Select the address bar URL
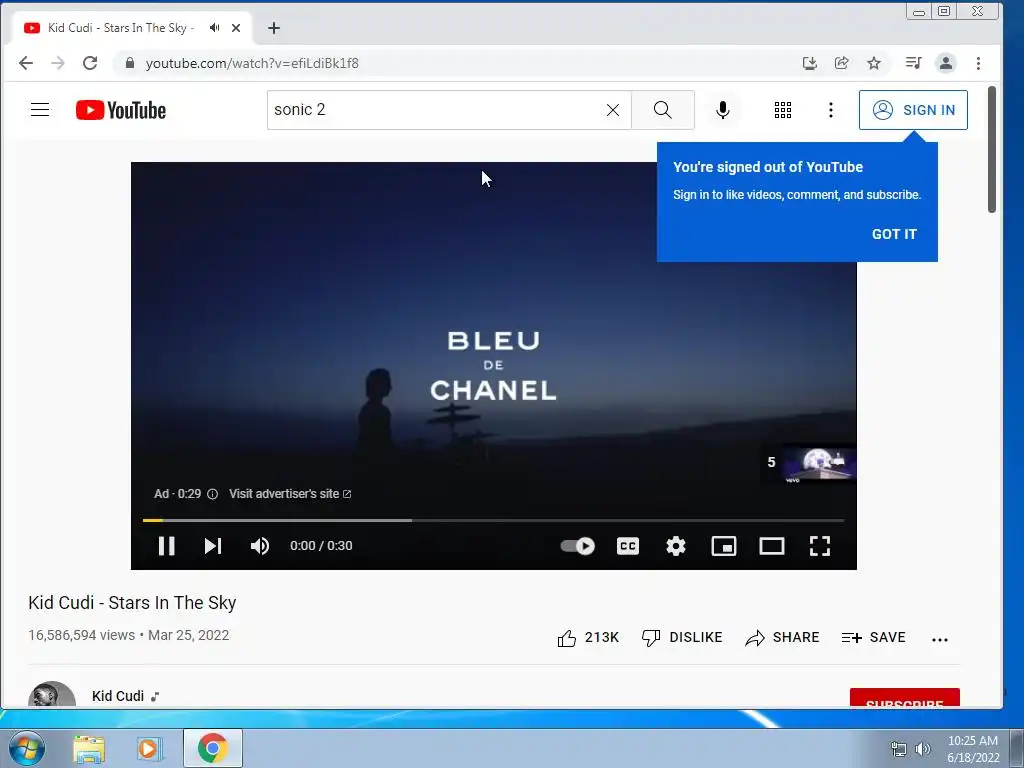1024x768 pixels. pos(252,63)
